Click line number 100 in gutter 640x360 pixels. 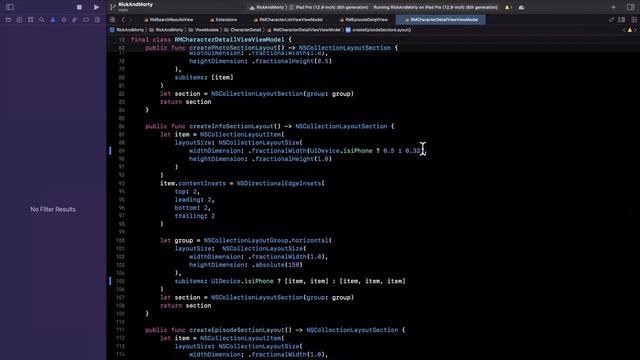click(x=120, y=240)
